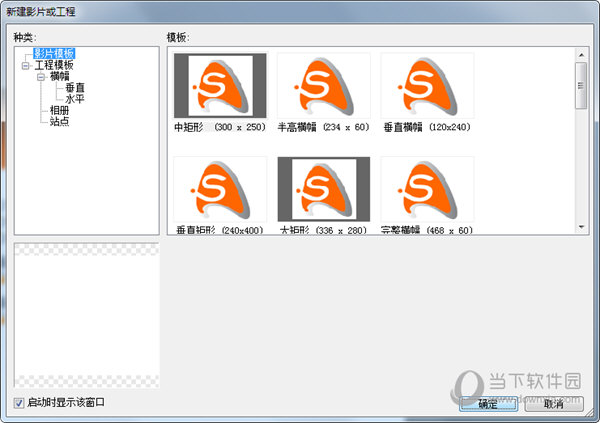Viewport: 600px width, 423px height.
Task: Collapse the 横幅 tree branch
Action: [40, 76]
